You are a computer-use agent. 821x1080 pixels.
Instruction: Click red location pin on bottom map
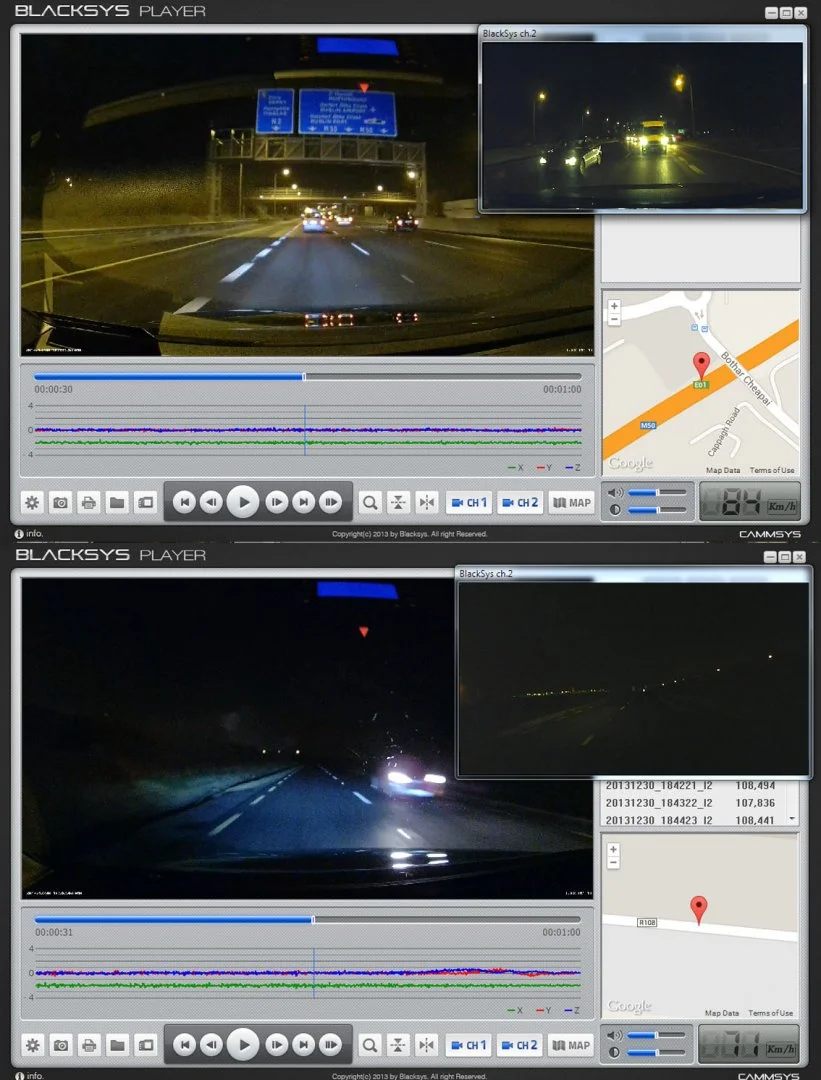point(698,910)
